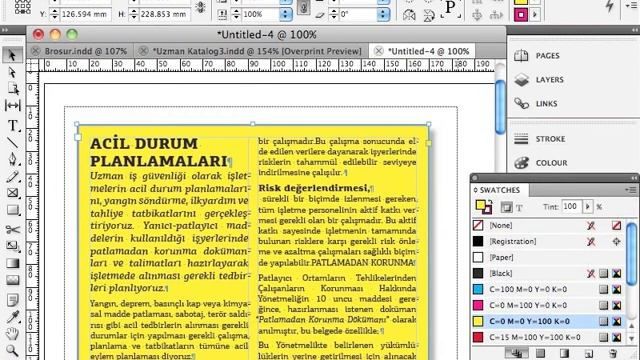The height and width of the screenshot is (360, 640).
Task: Toggle constrain proportions for scaling
Action: 303,7
